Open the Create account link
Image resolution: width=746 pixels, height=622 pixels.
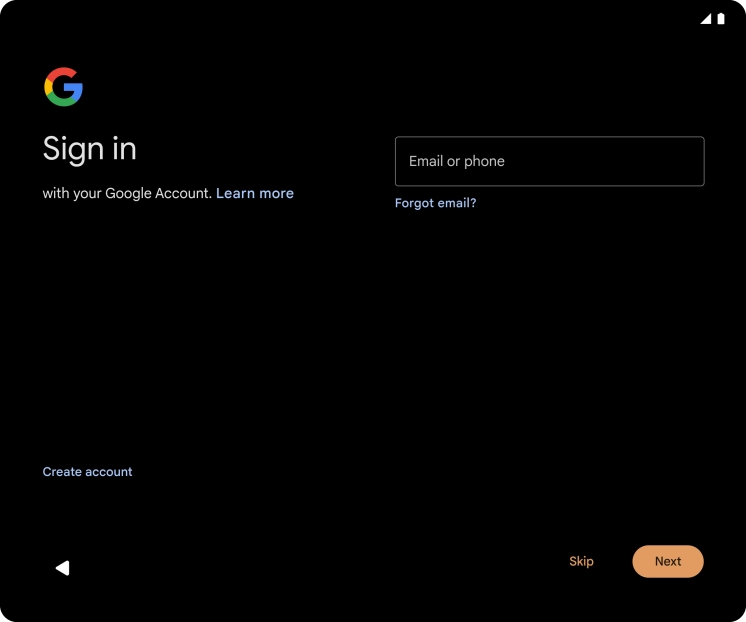click(87, 472)
